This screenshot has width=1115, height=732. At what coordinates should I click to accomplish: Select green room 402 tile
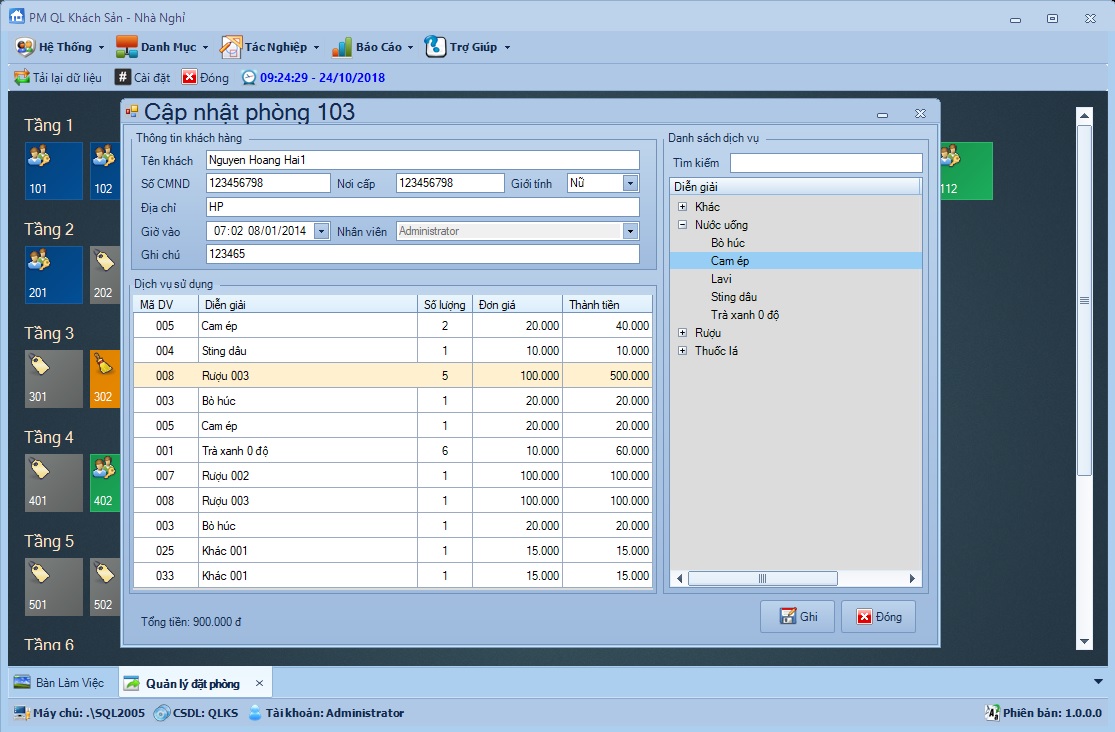(105, 481)
